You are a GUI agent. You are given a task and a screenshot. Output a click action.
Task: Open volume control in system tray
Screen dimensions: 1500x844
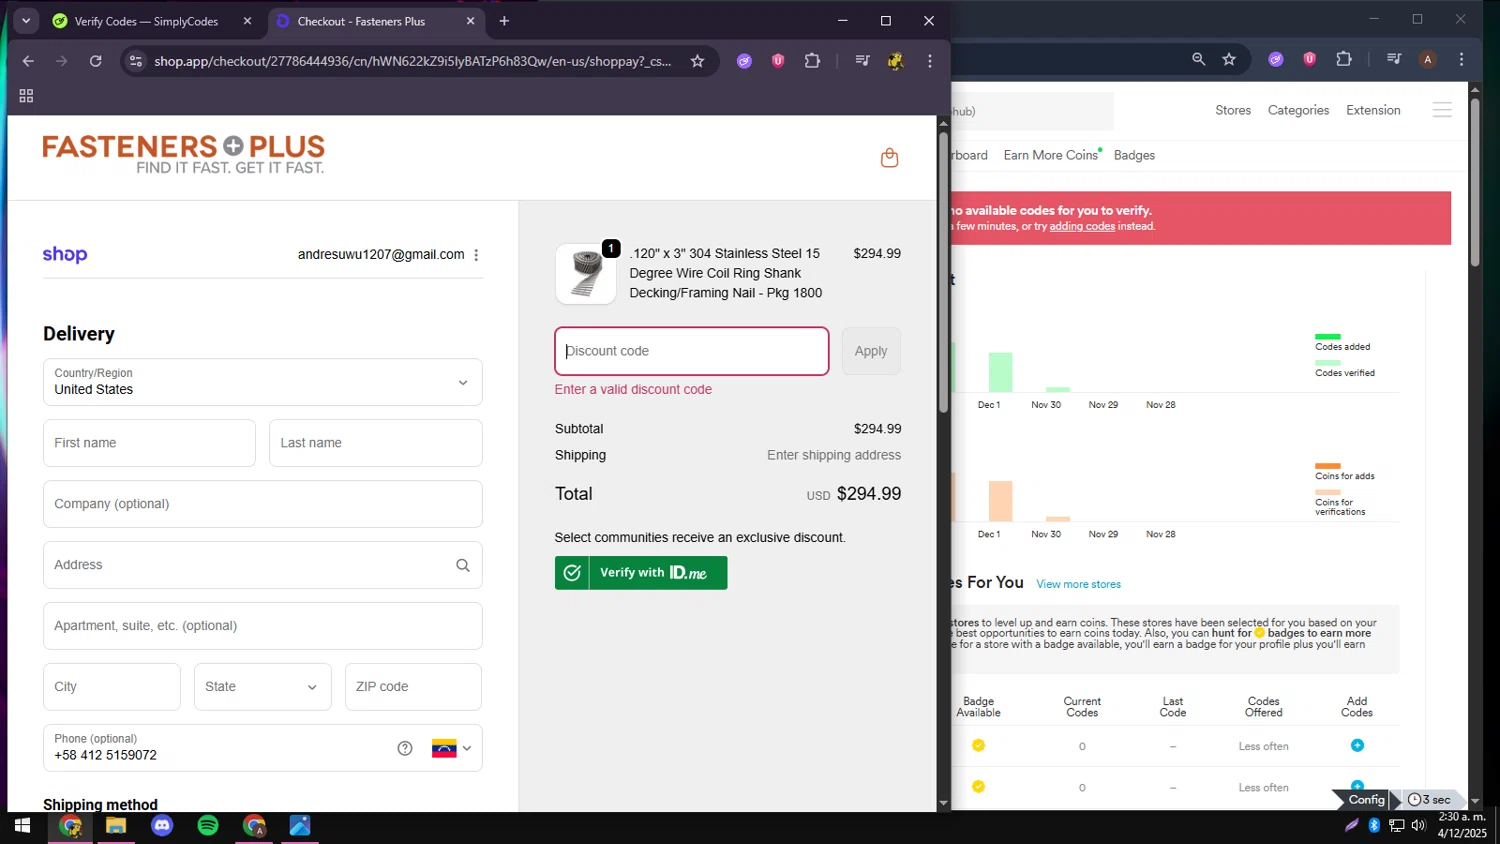pos(1418,825)
